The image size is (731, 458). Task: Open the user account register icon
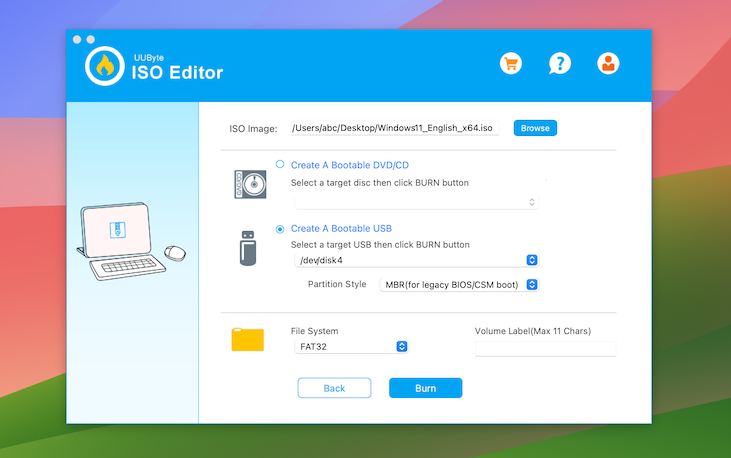608,63
